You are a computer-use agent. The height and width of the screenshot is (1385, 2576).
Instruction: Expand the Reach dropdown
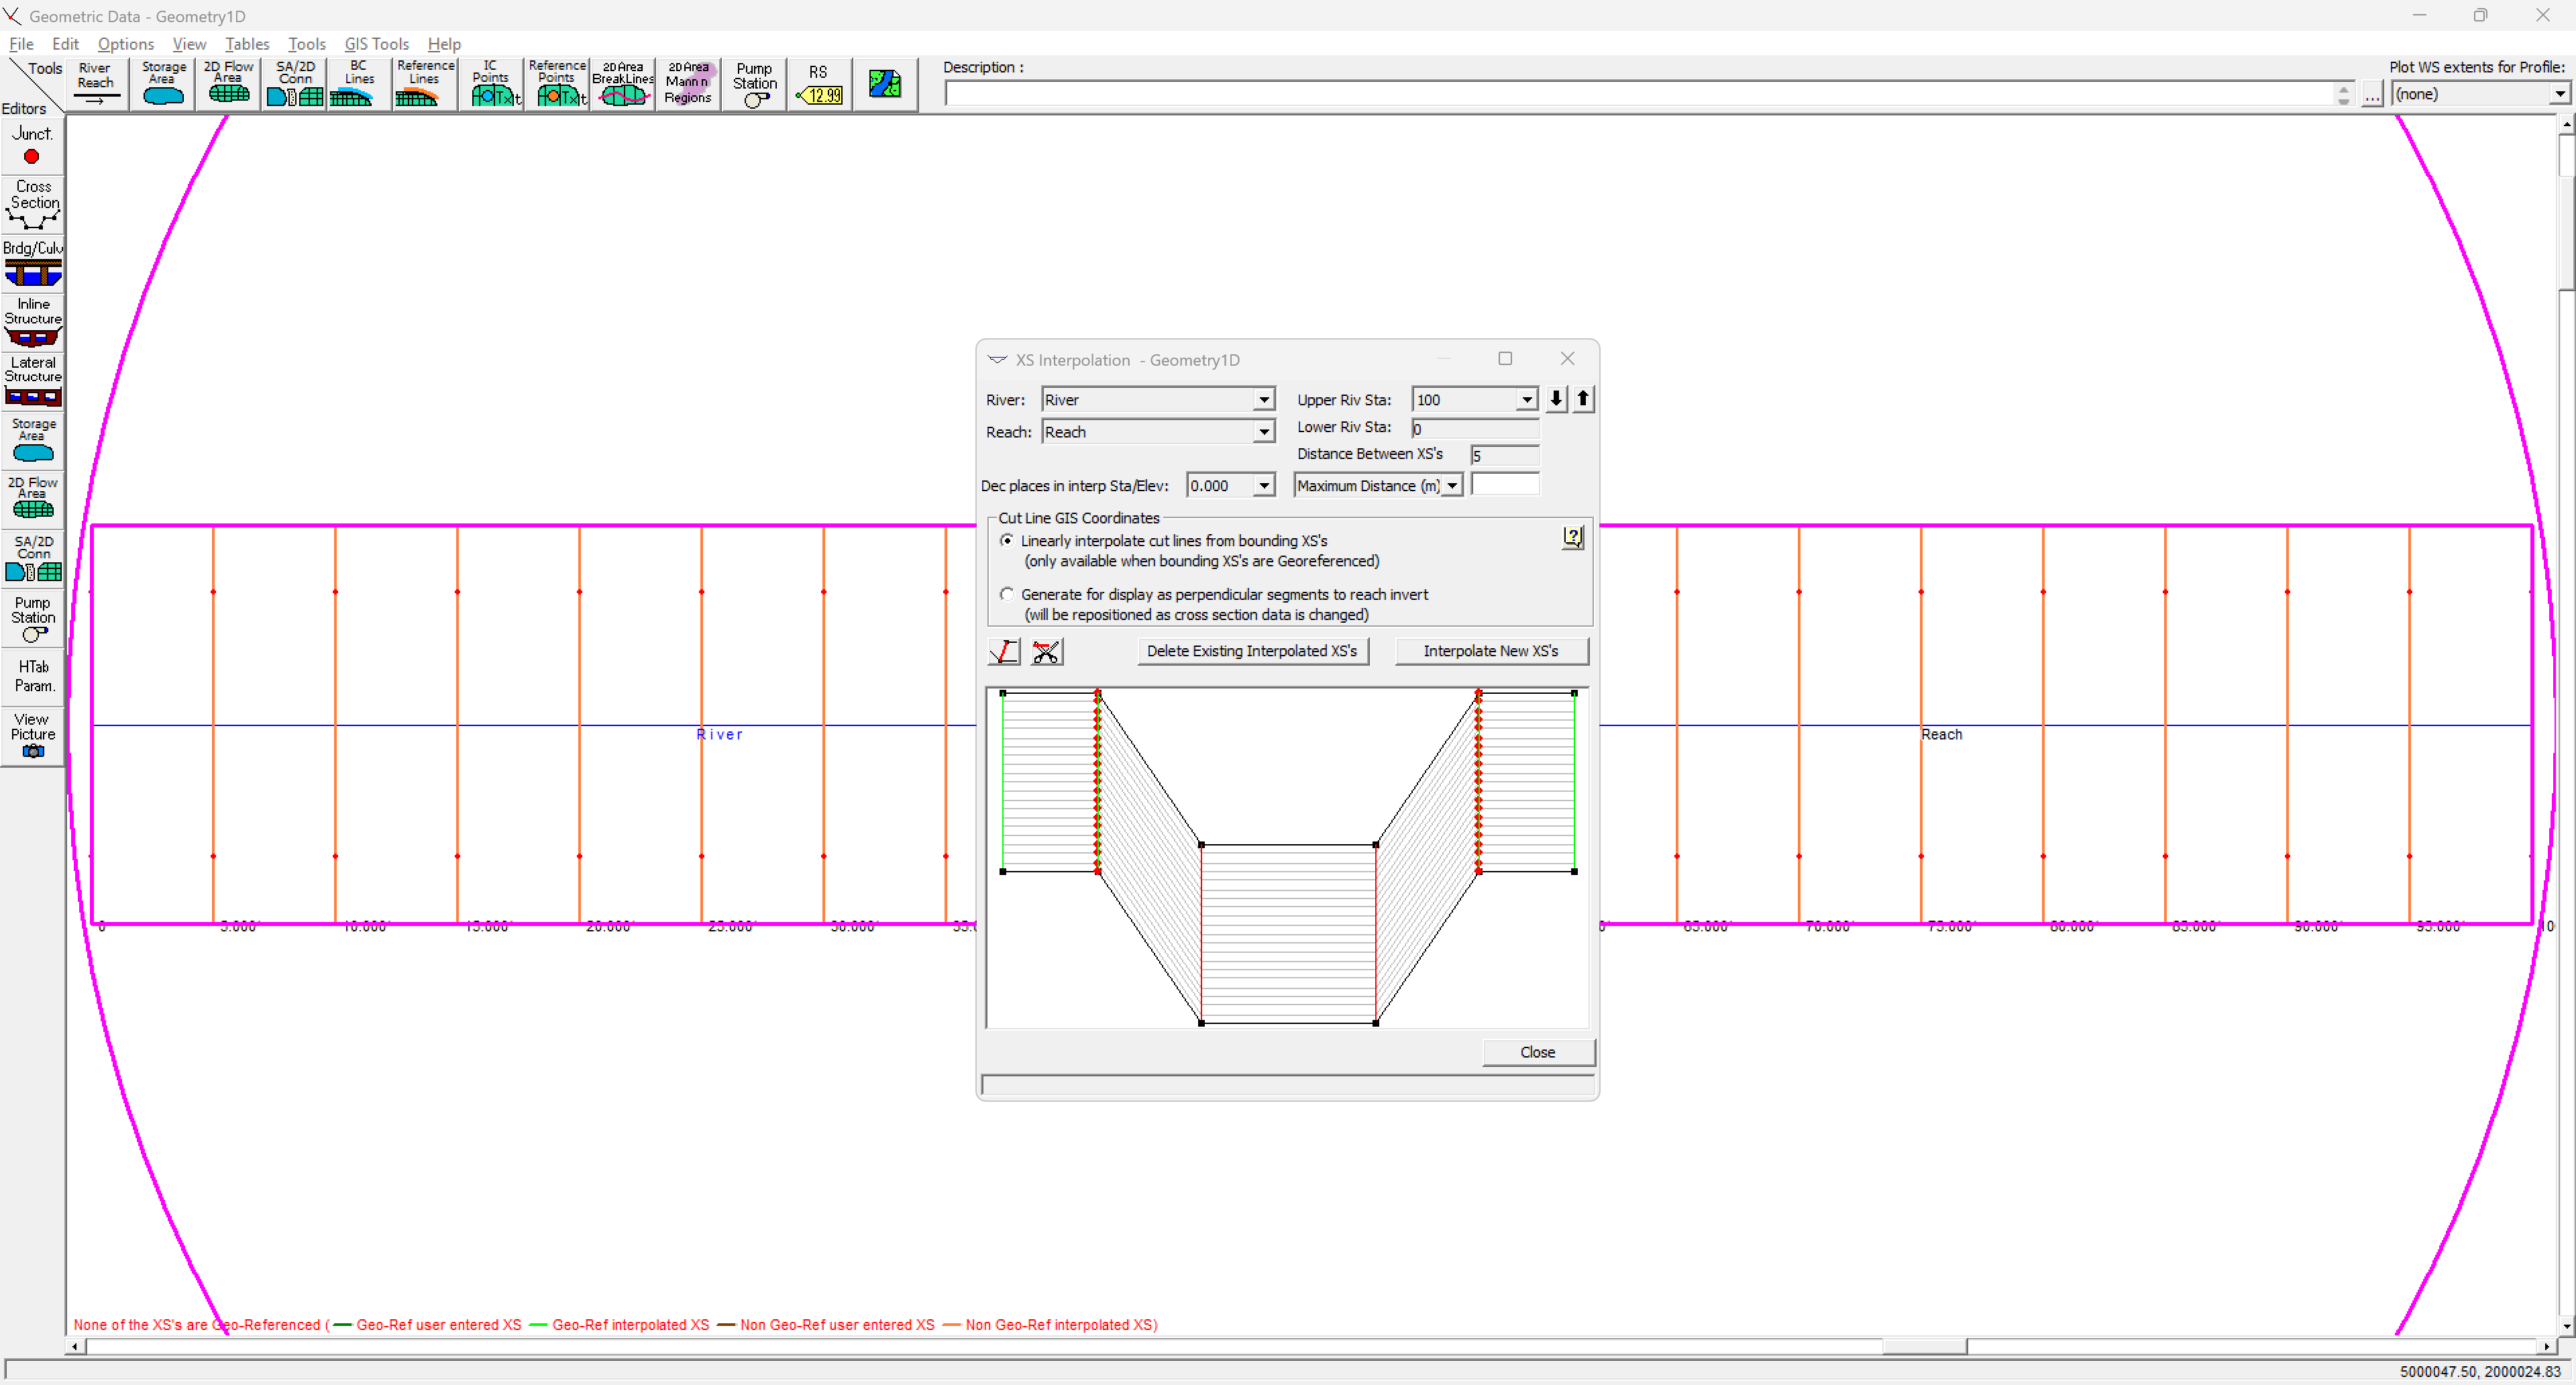coord(1264,432)
